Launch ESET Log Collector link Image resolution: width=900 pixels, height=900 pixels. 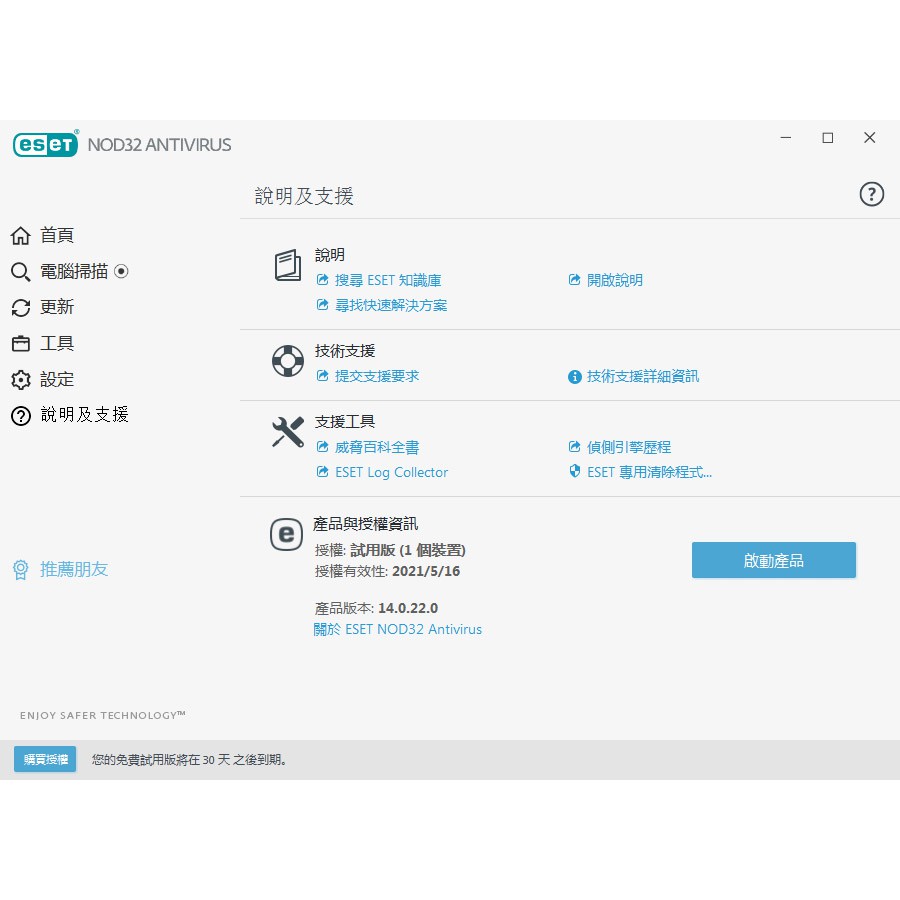pyautogui.click(x=391, y=472)
